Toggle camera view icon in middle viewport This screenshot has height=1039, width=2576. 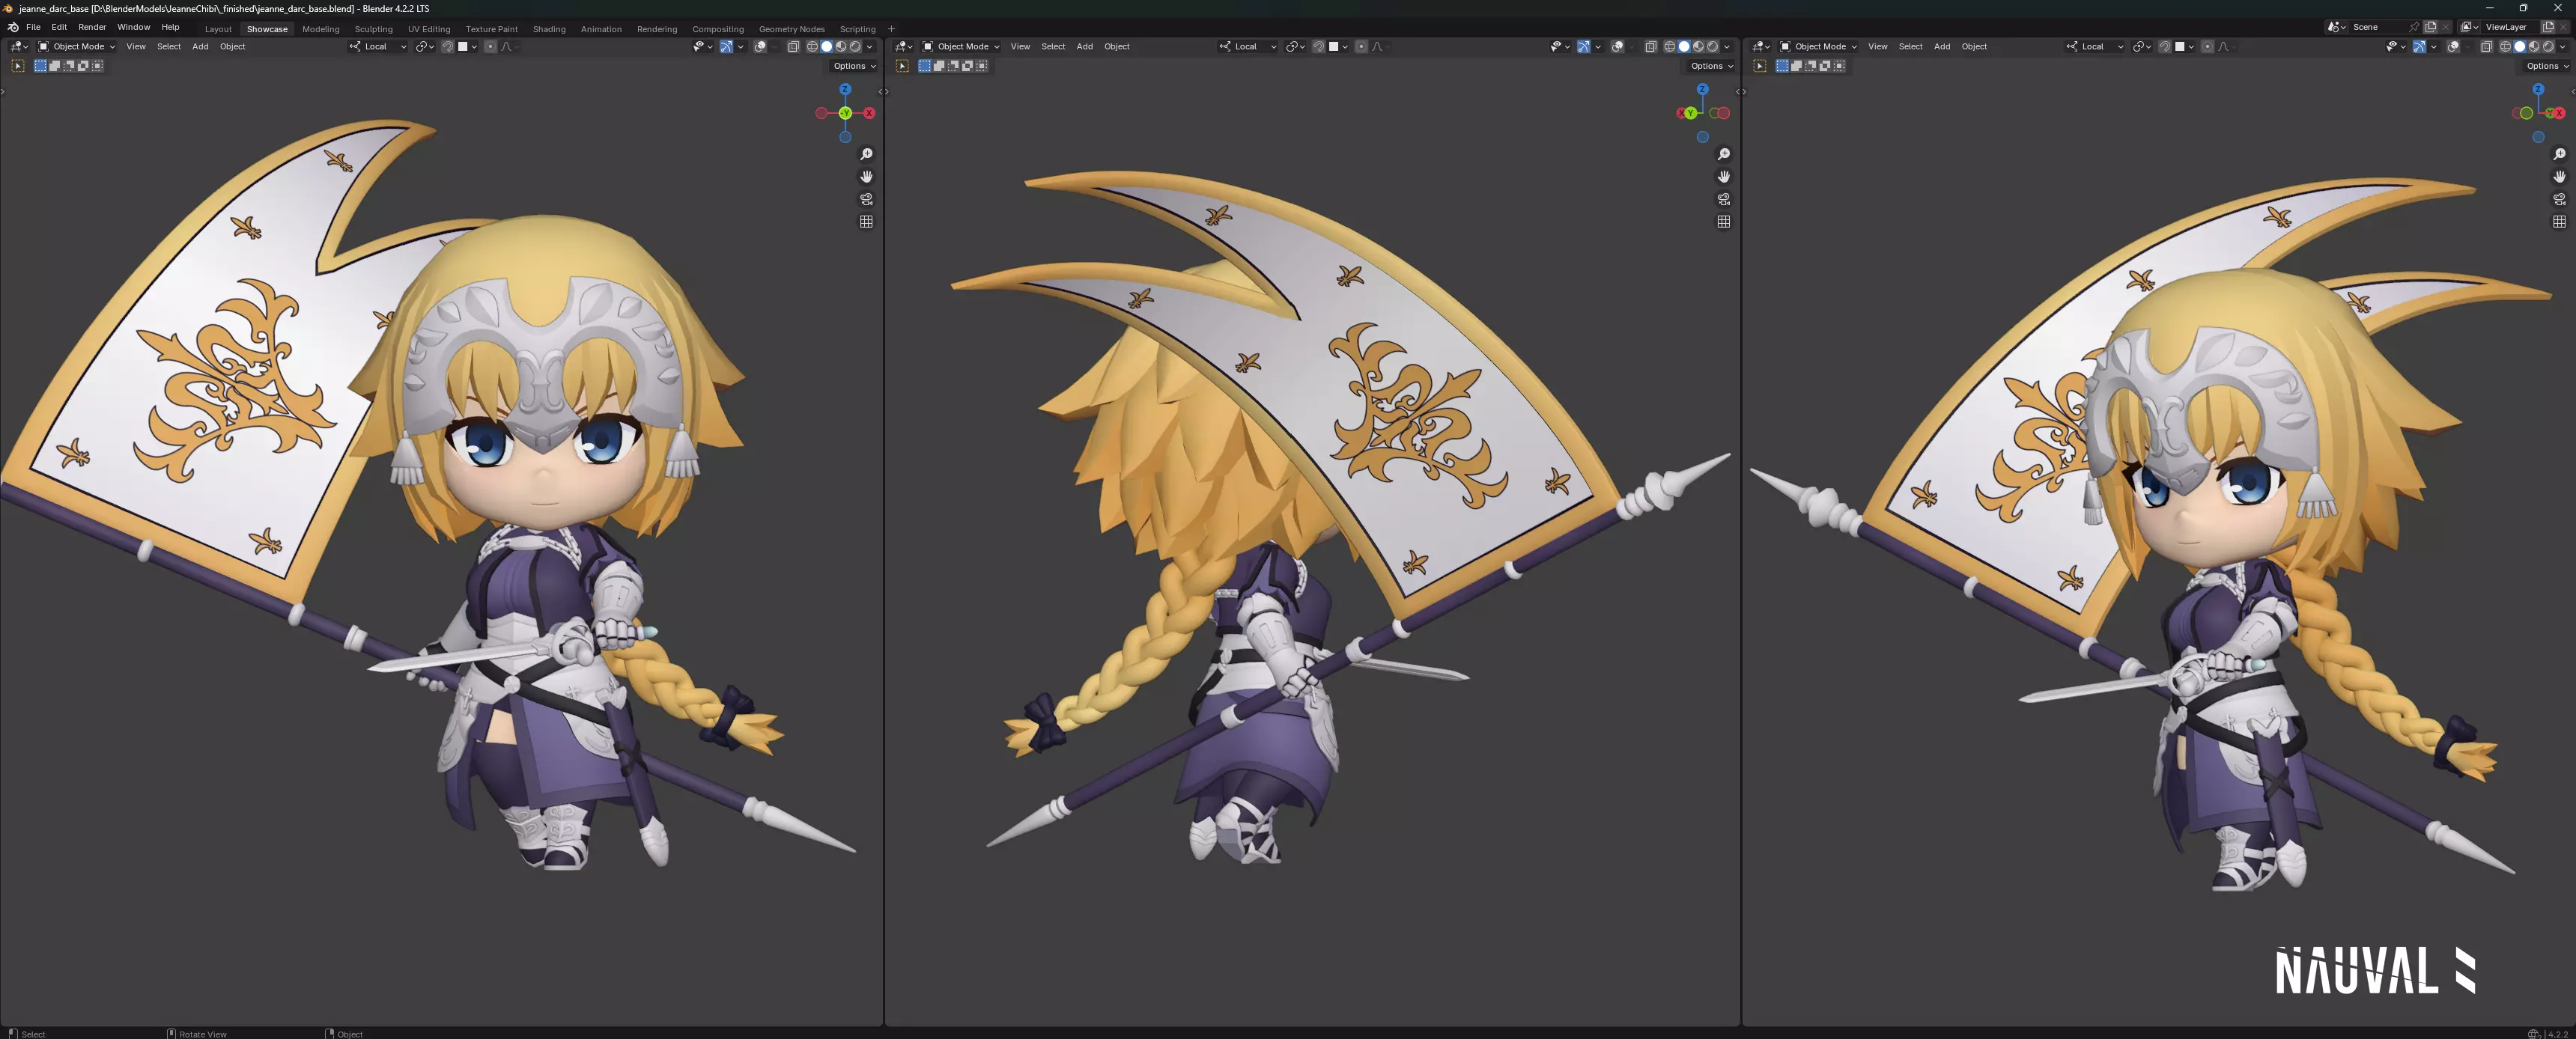[x=1723, y=199]
